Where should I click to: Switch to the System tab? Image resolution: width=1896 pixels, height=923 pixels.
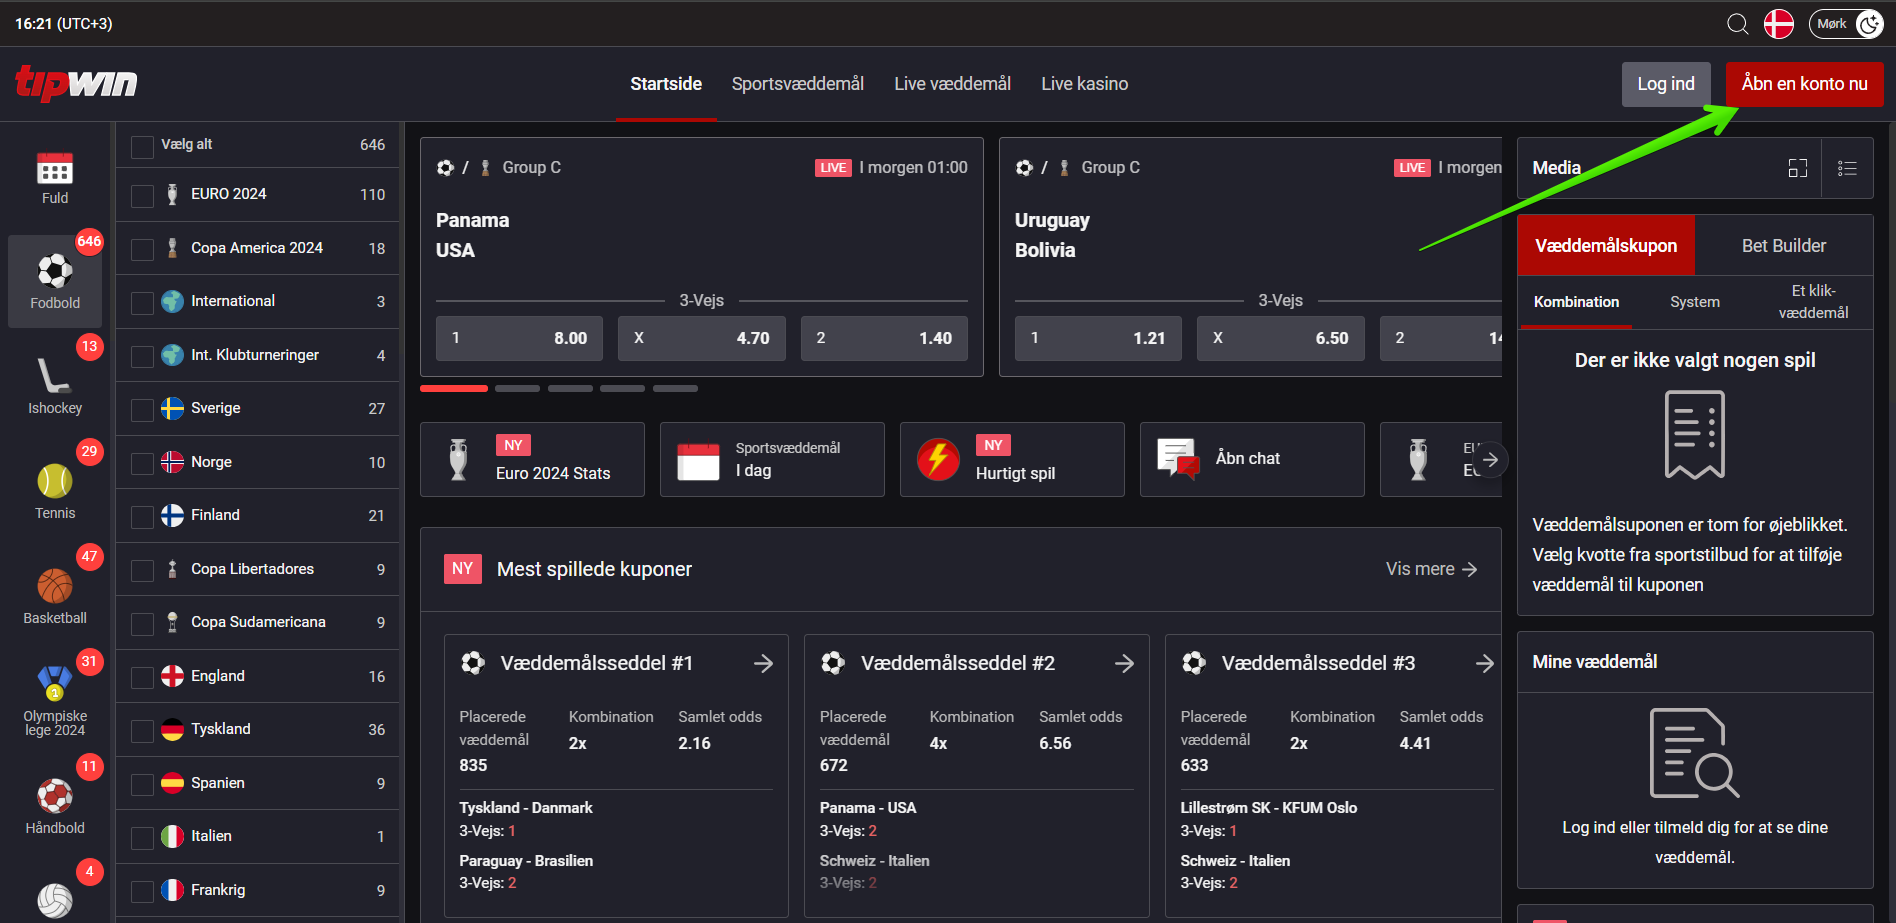(x=1695, y=302)
